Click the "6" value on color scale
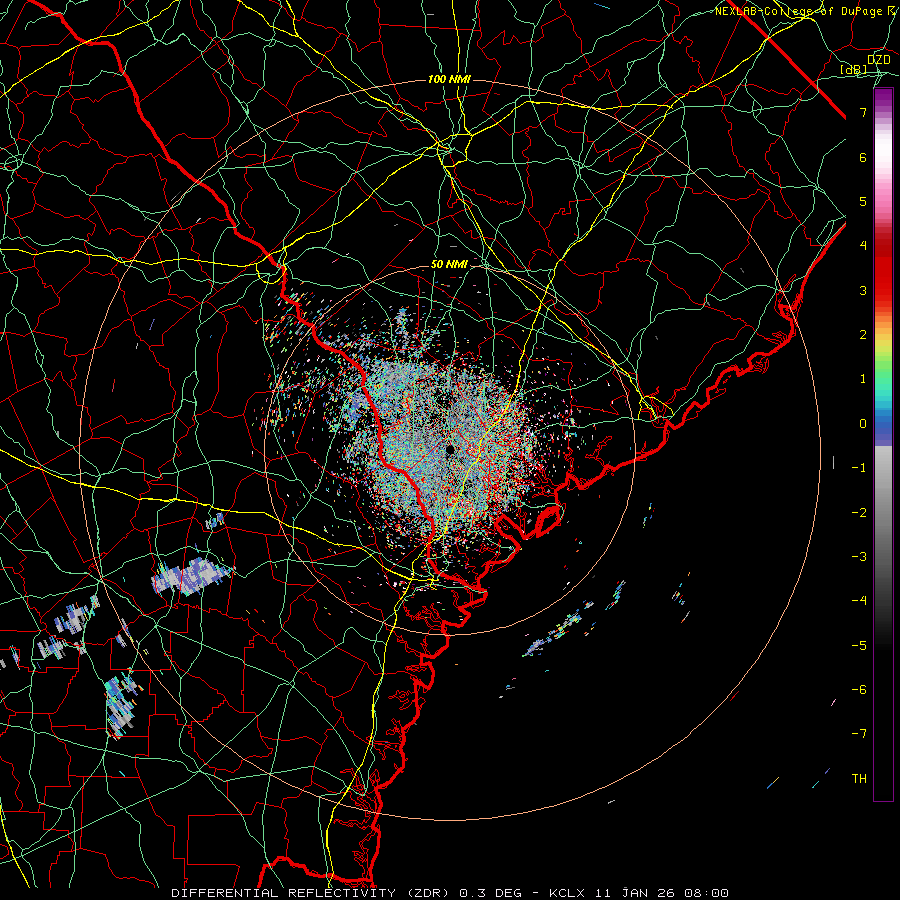900x900 pixels. pyautogui.click(x=863, y=157)
